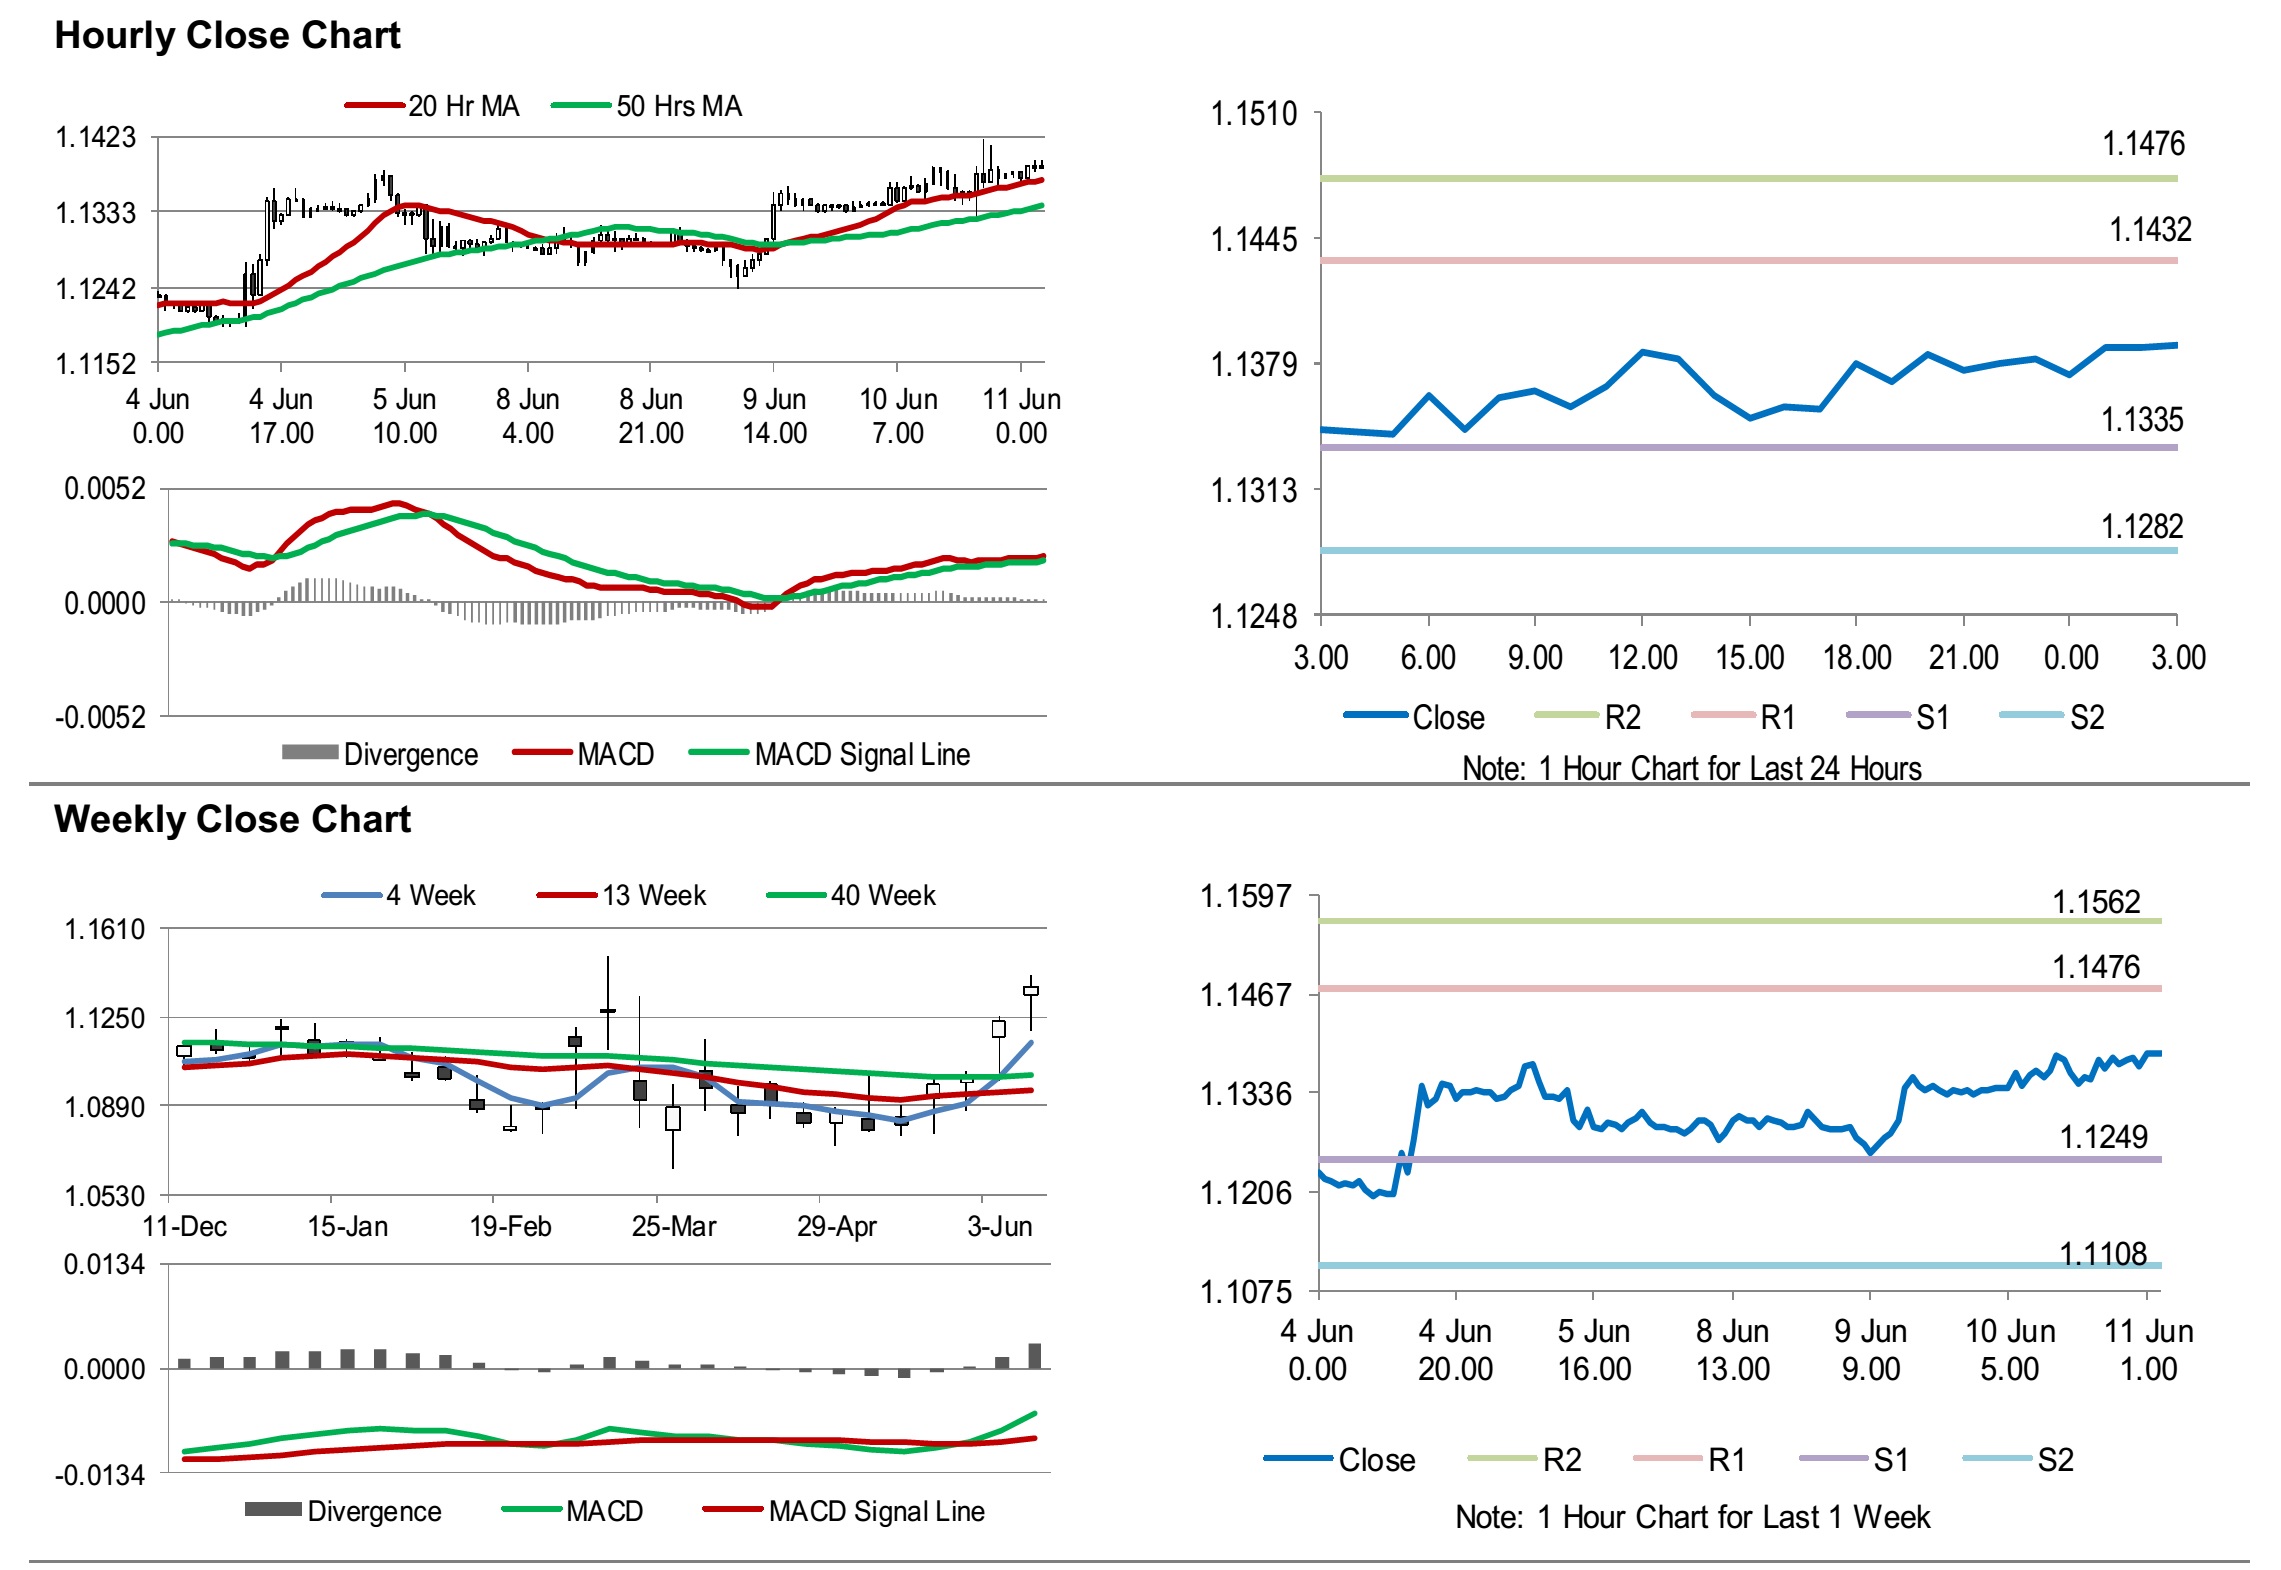
Task: Click MACD Signal Line legend under the weekly chart
Action: [x=876, y=1511]
